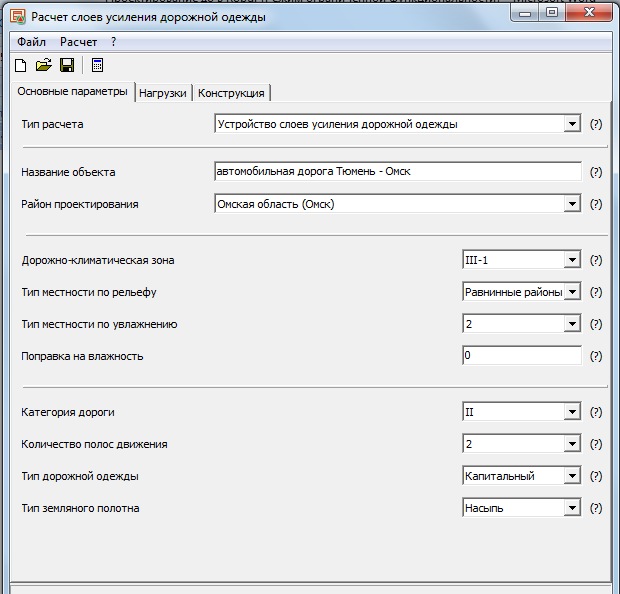Click the Calculate toolbar icon

point(97,65)
